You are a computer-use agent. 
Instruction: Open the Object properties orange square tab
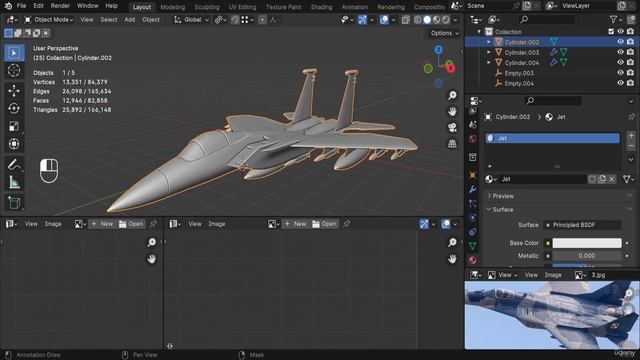[473, 175]
